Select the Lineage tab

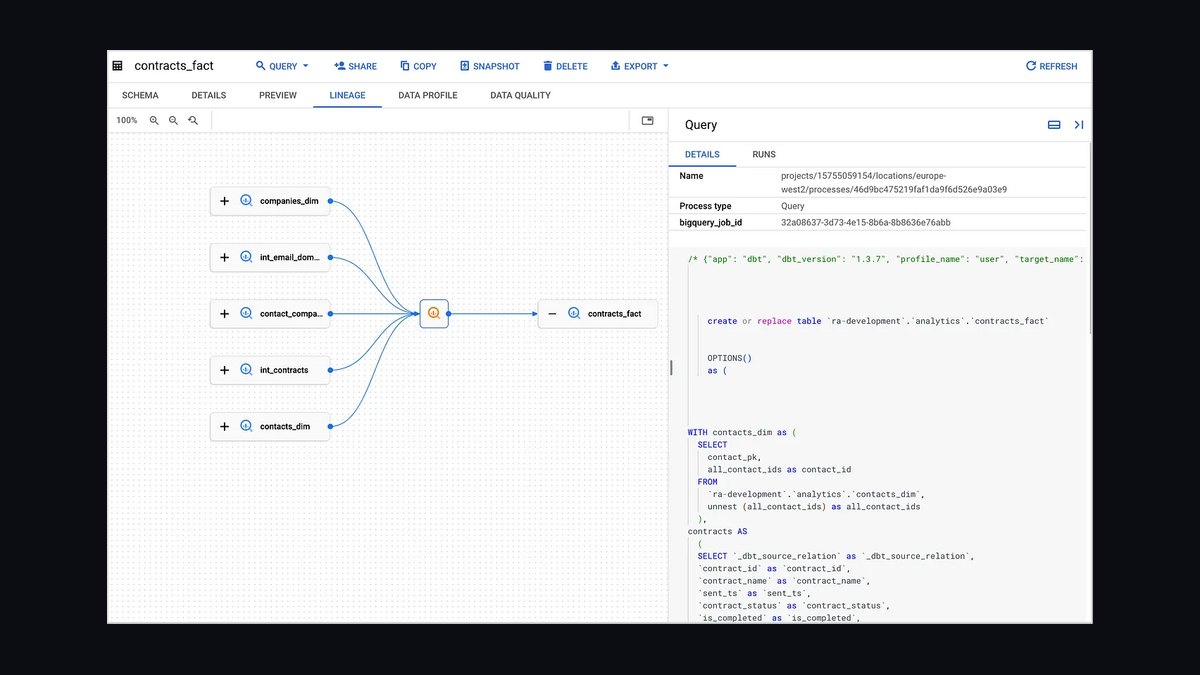point(347,95)
